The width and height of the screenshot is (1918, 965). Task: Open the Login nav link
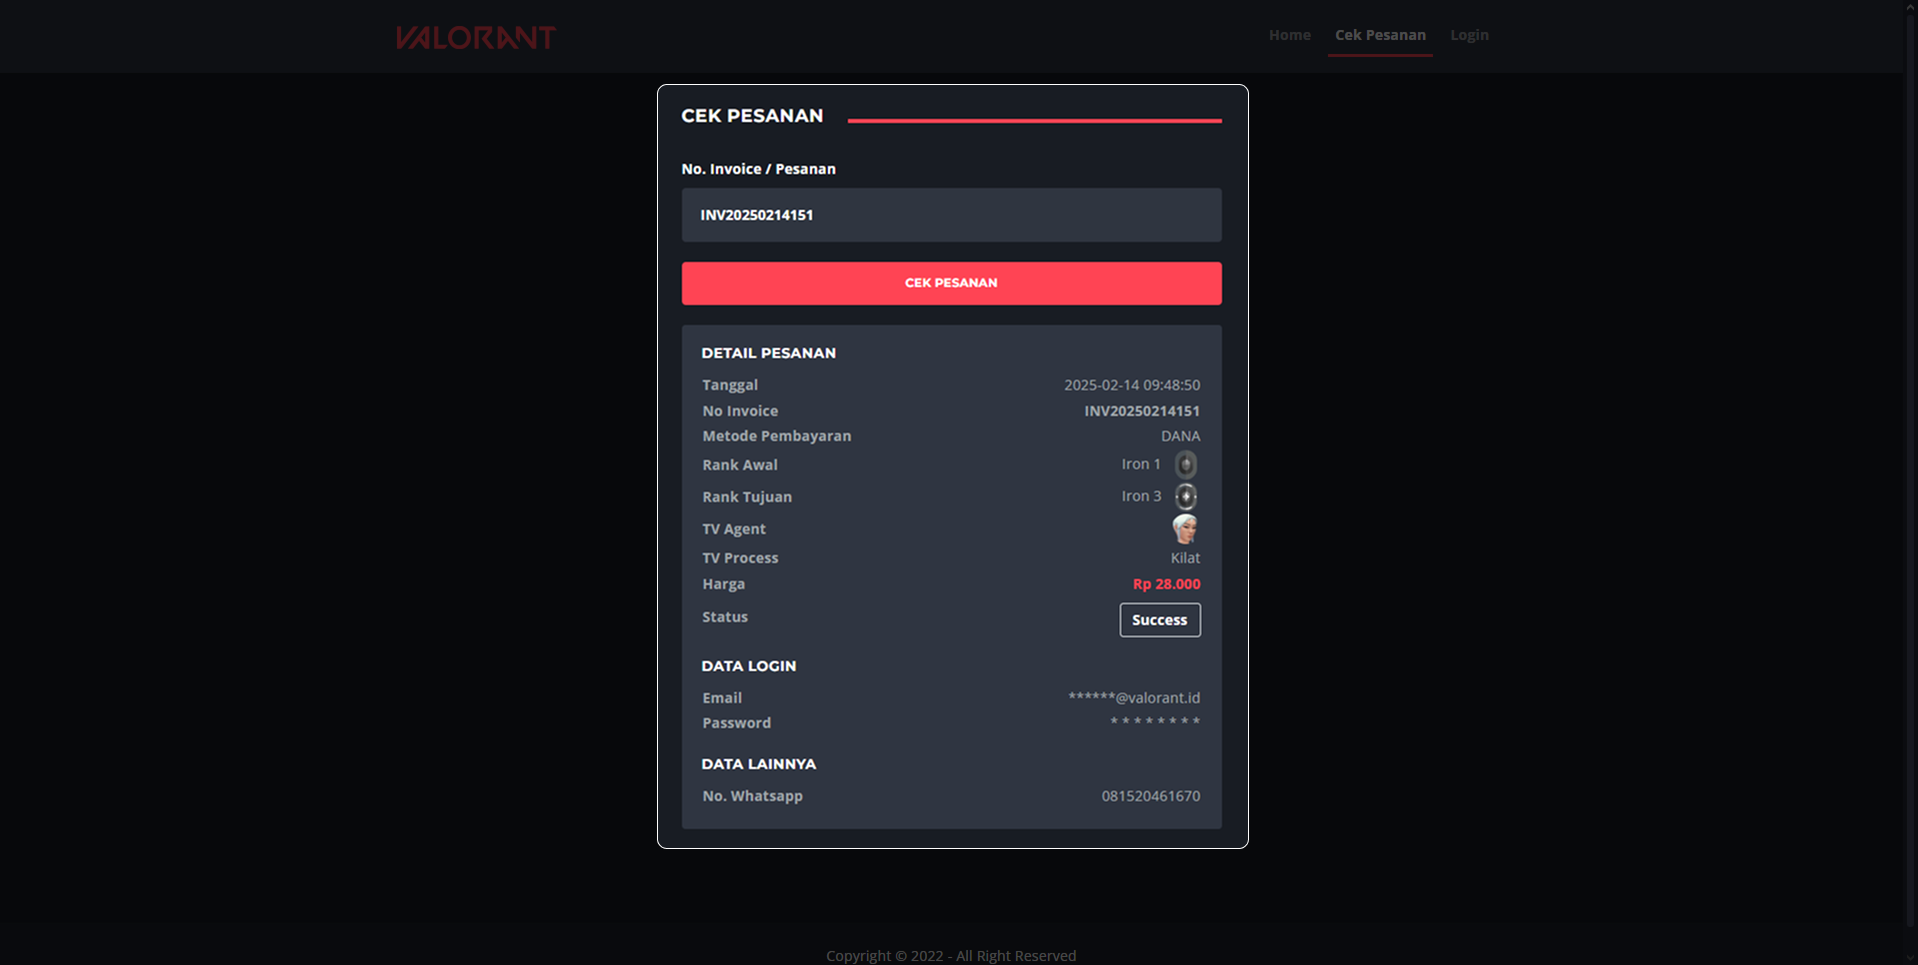[x=1469, y=35]
